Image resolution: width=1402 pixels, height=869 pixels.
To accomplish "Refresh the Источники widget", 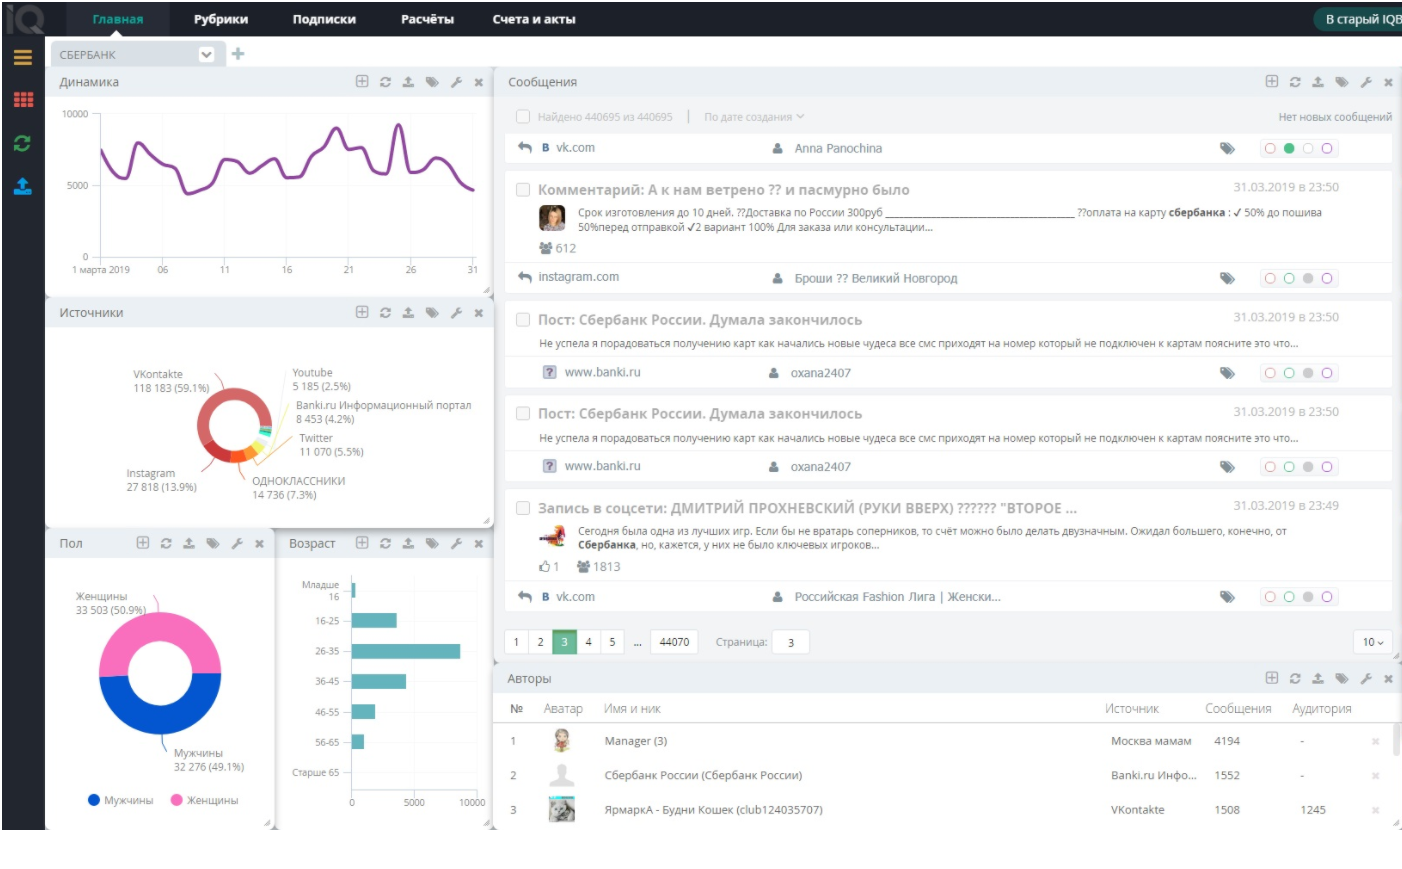I will coord(385,313).
